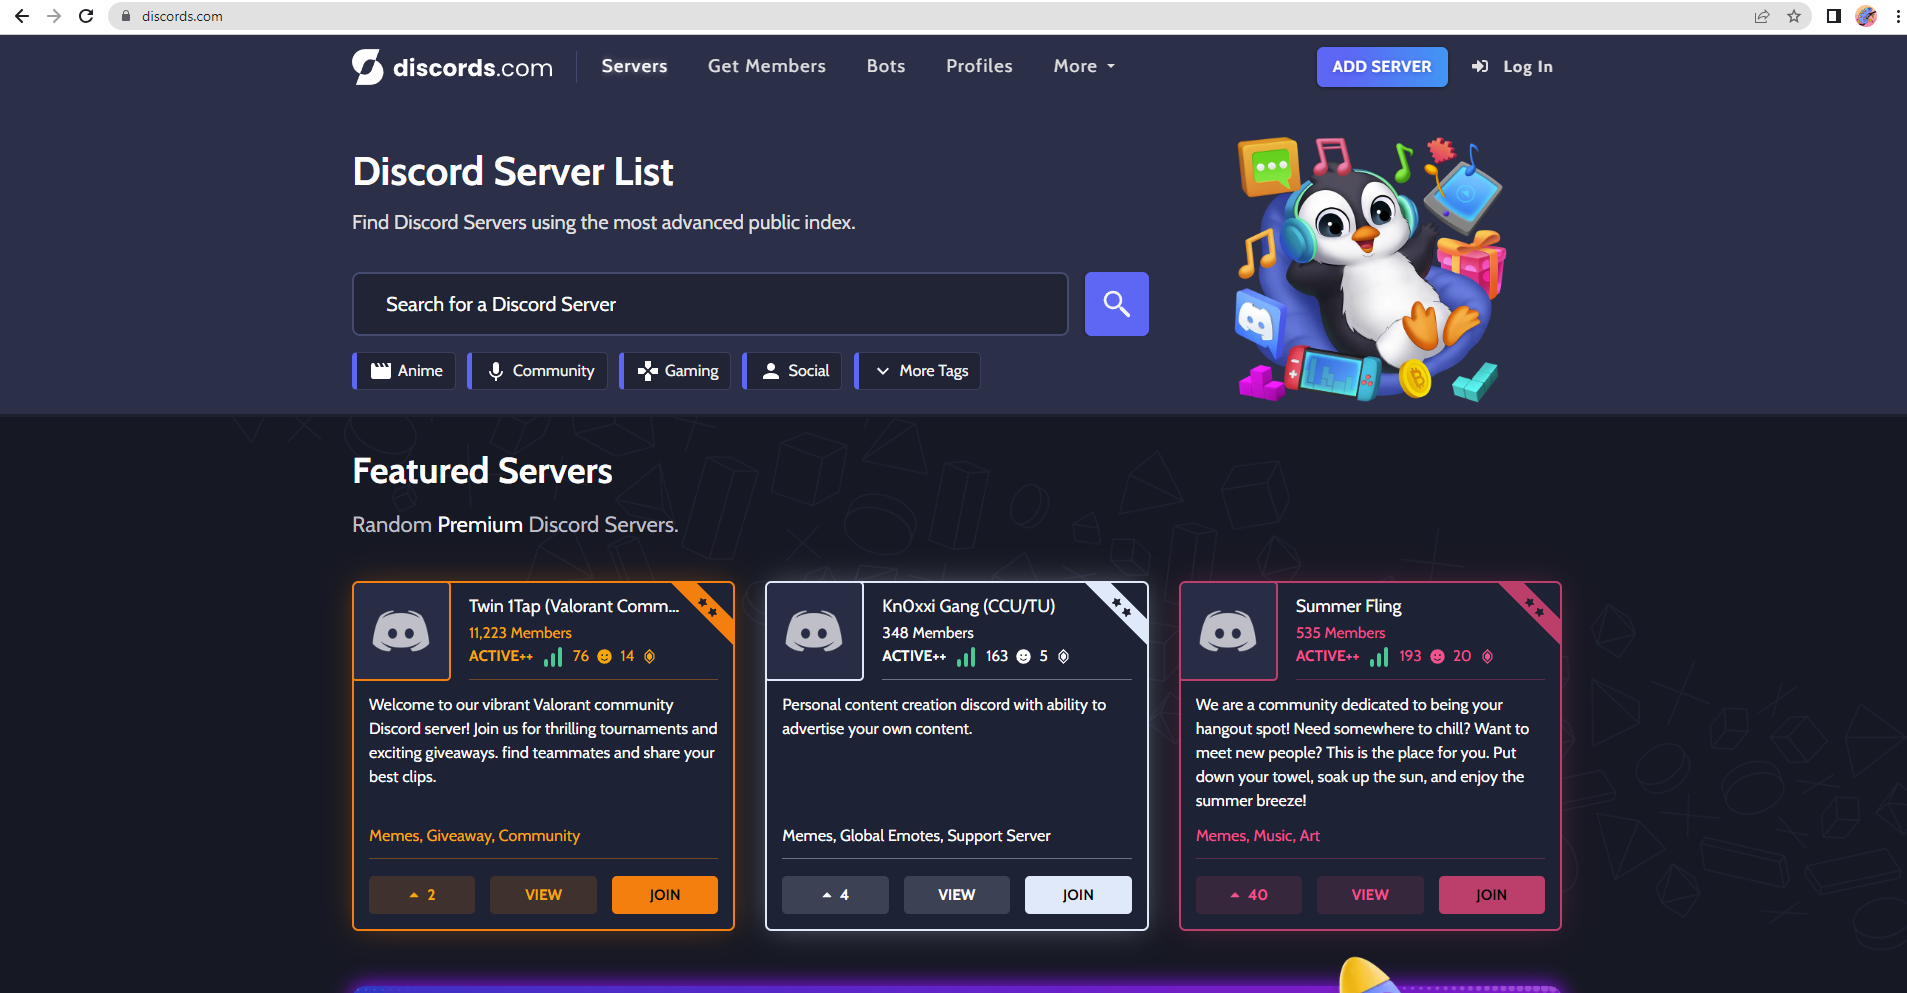1907x993 pixels.
Task: Click the Log In door icon
Action: (x=1480, y=66)
